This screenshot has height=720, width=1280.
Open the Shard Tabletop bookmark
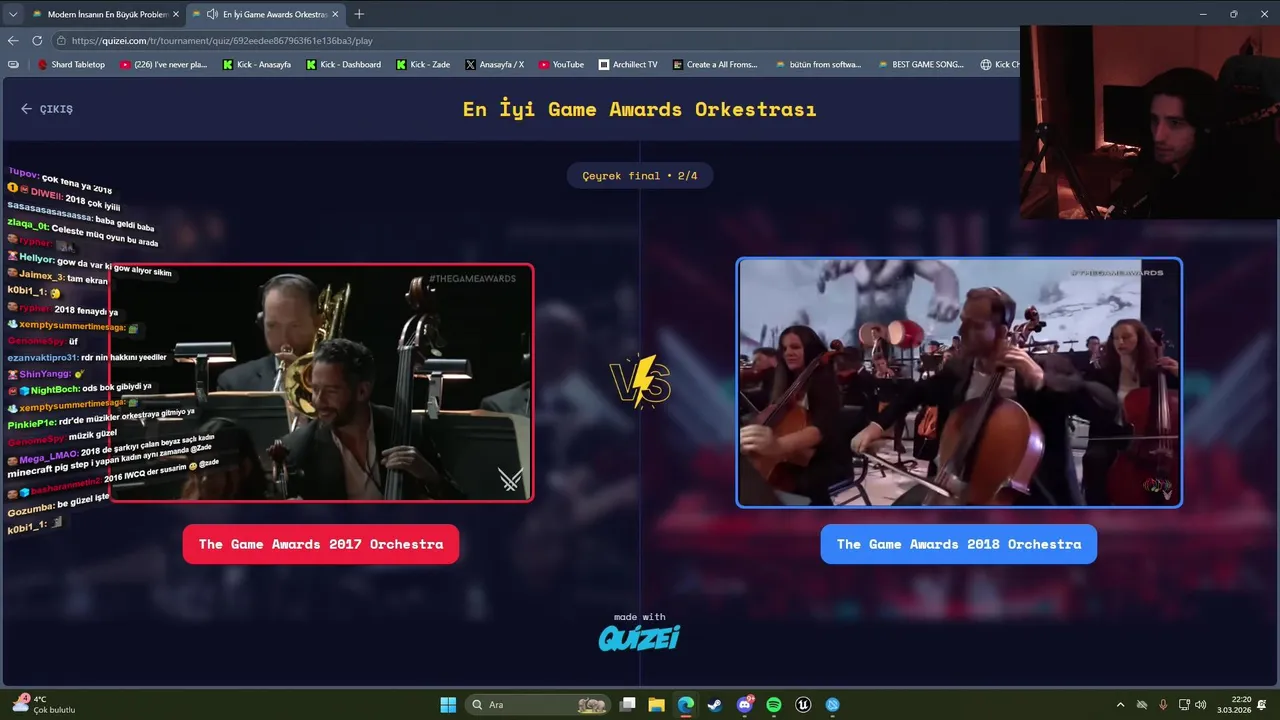pos(71,64)
